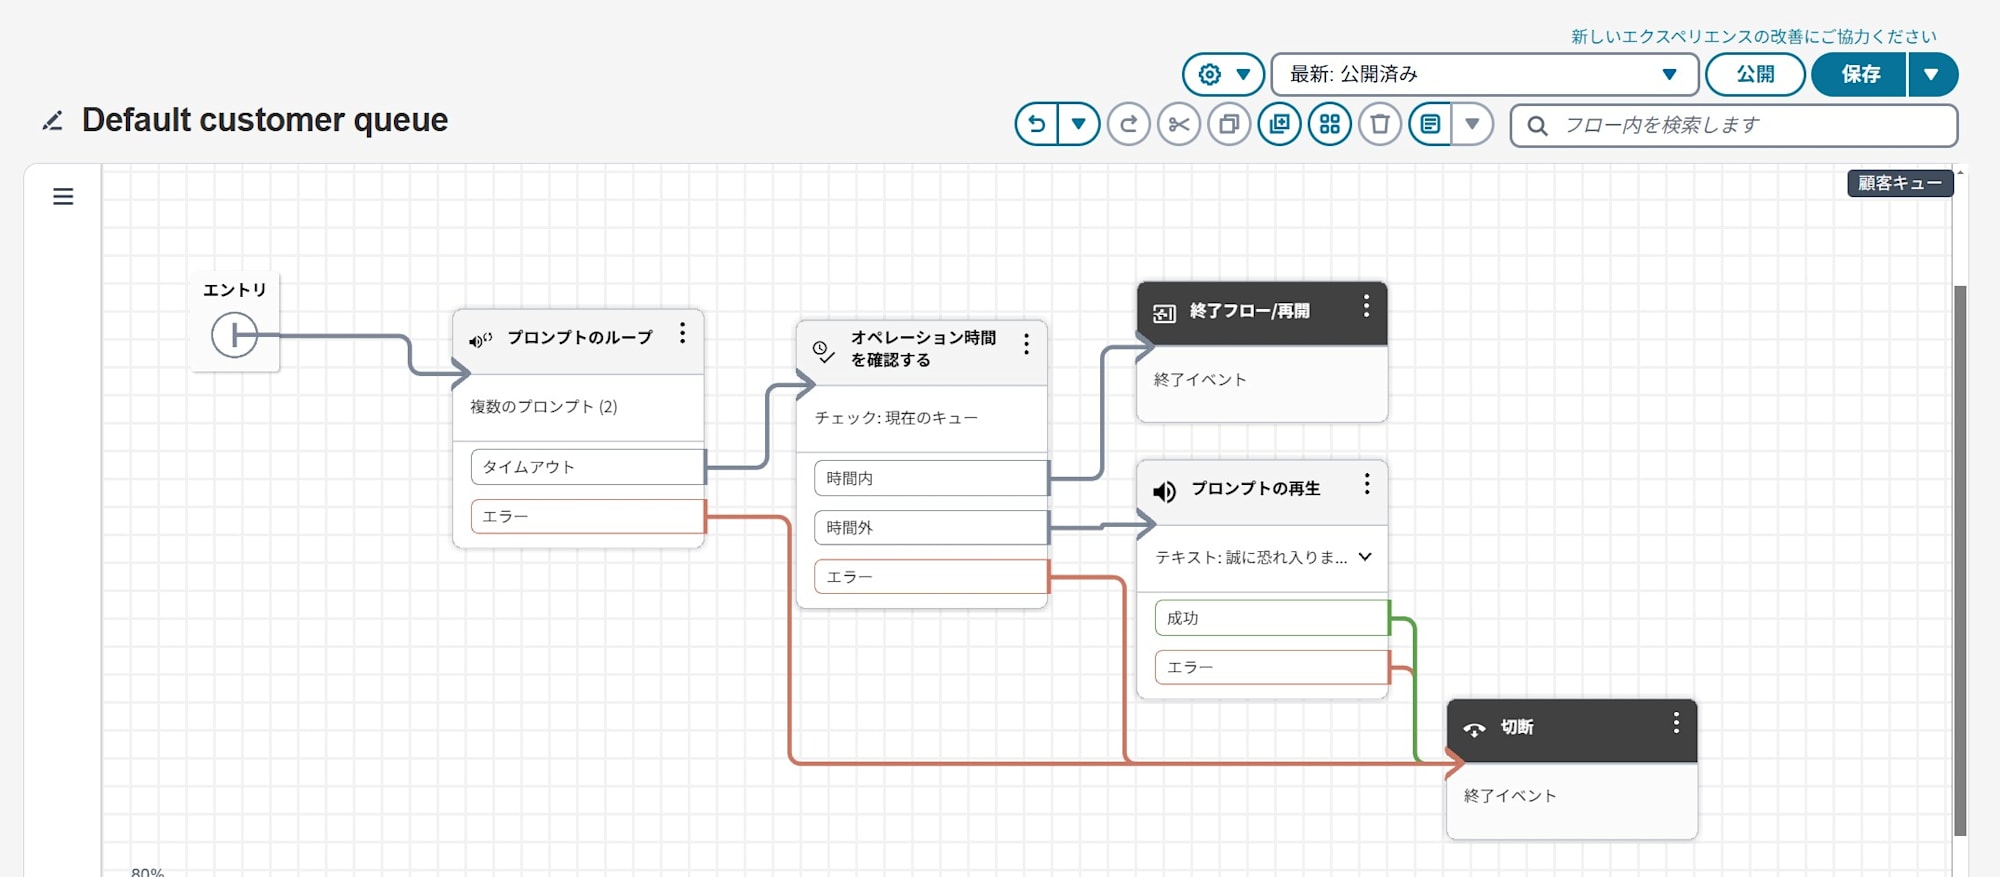Click the search magnifier icon

point(1538,126)
